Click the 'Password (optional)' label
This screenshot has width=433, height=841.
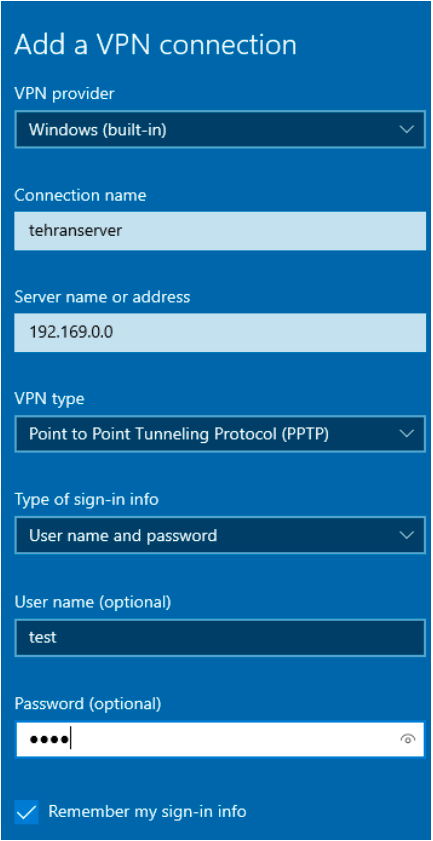87,704
